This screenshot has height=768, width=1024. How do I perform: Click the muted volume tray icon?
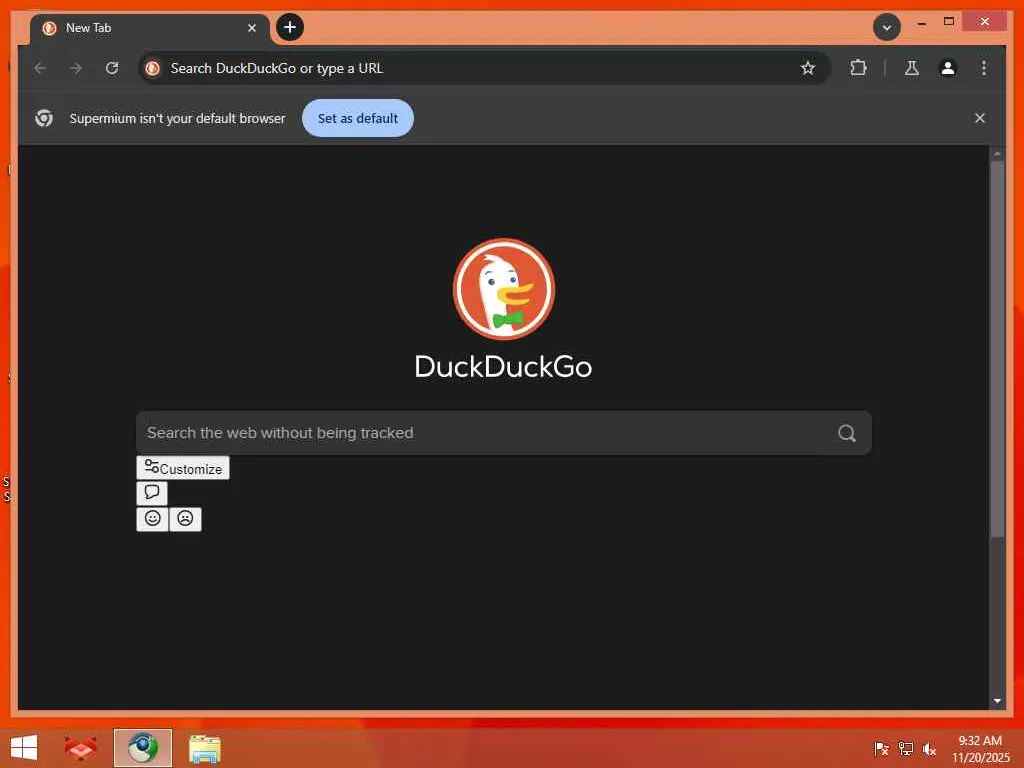pos(929,748)
